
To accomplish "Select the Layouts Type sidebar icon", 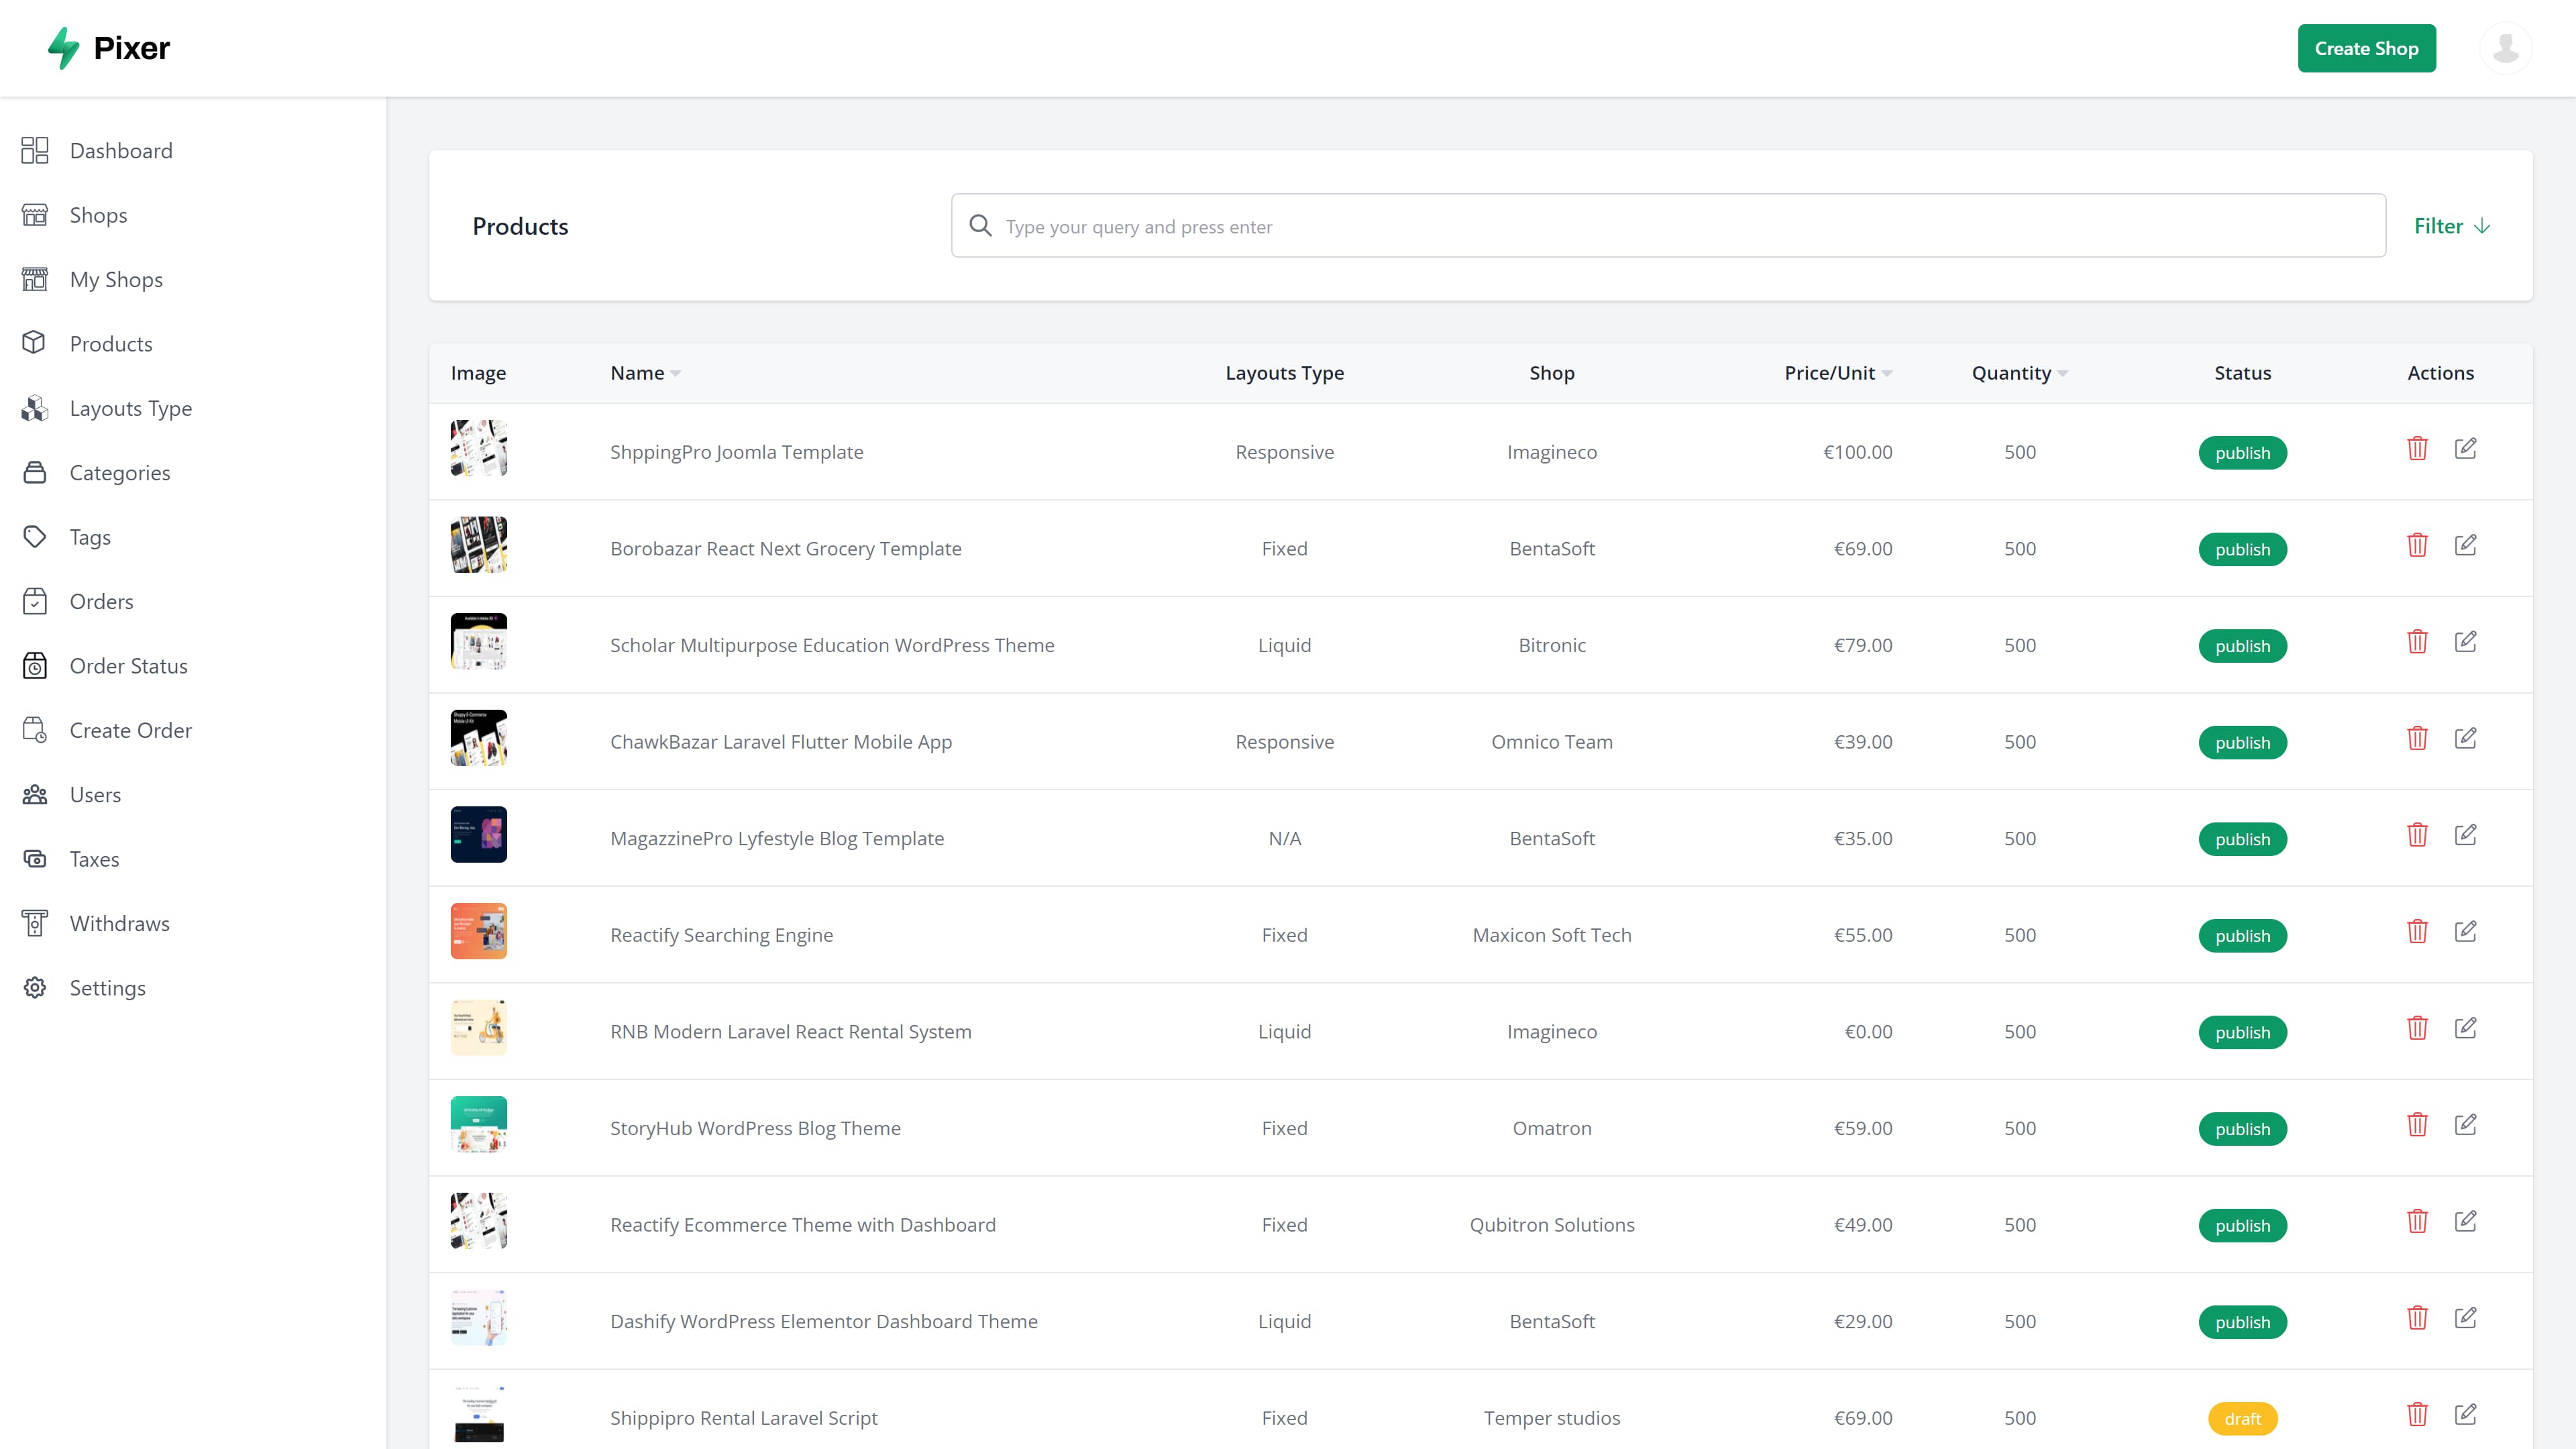I will click(35, 408).
